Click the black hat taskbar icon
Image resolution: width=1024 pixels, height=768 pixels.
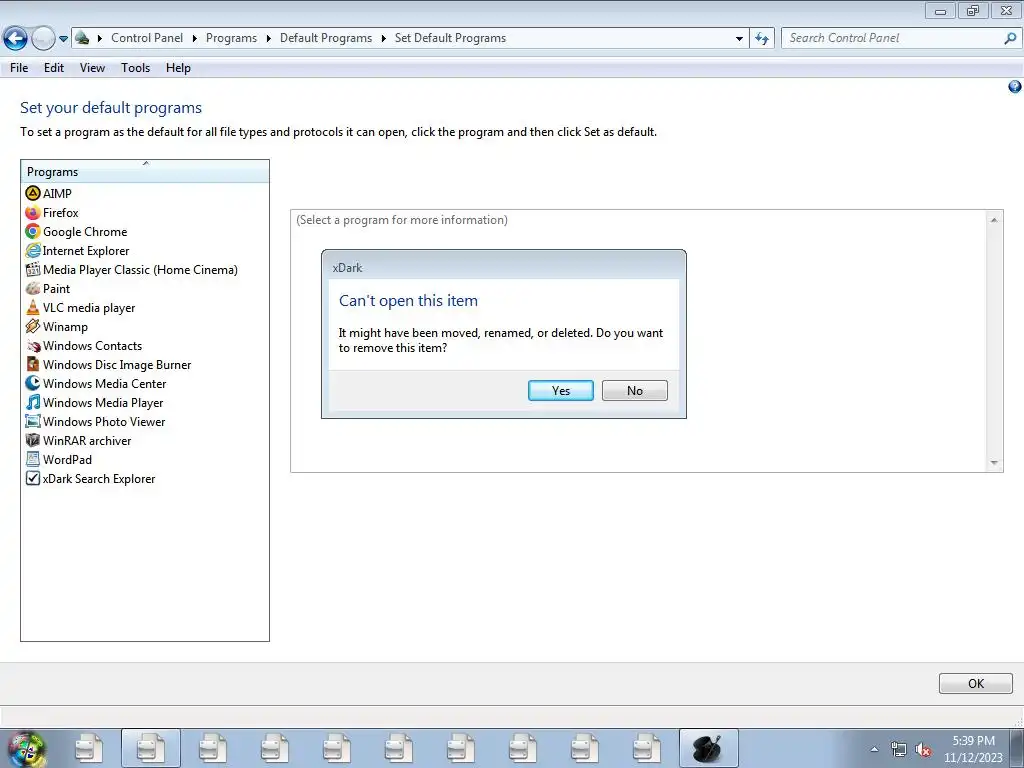tap(709, 748)
